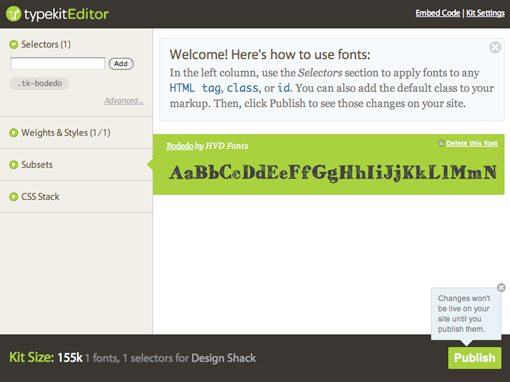The height and width of the screenshot is (382, 510).
Task: Click the 'by HVD Fonts' foundry text
Action: (221, 146)
